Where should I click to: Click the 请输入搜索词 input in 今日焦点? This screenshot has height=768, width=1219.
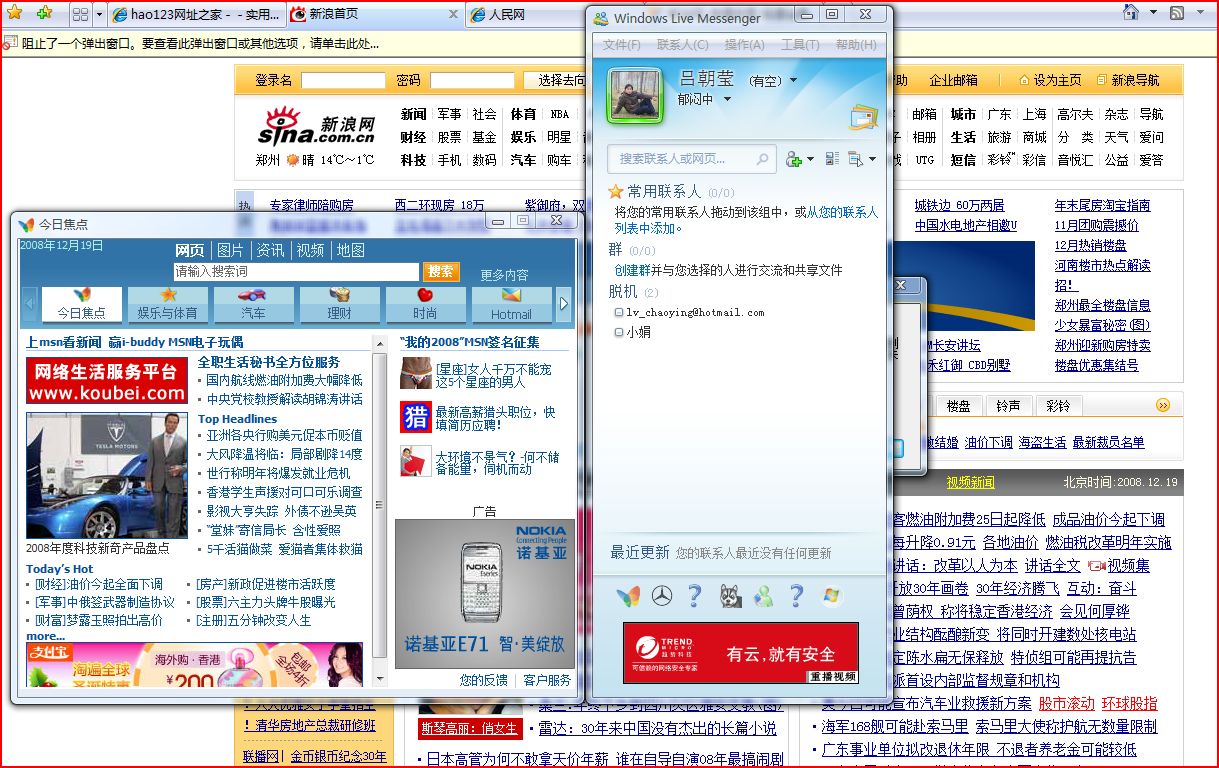(x=296, y=272)
